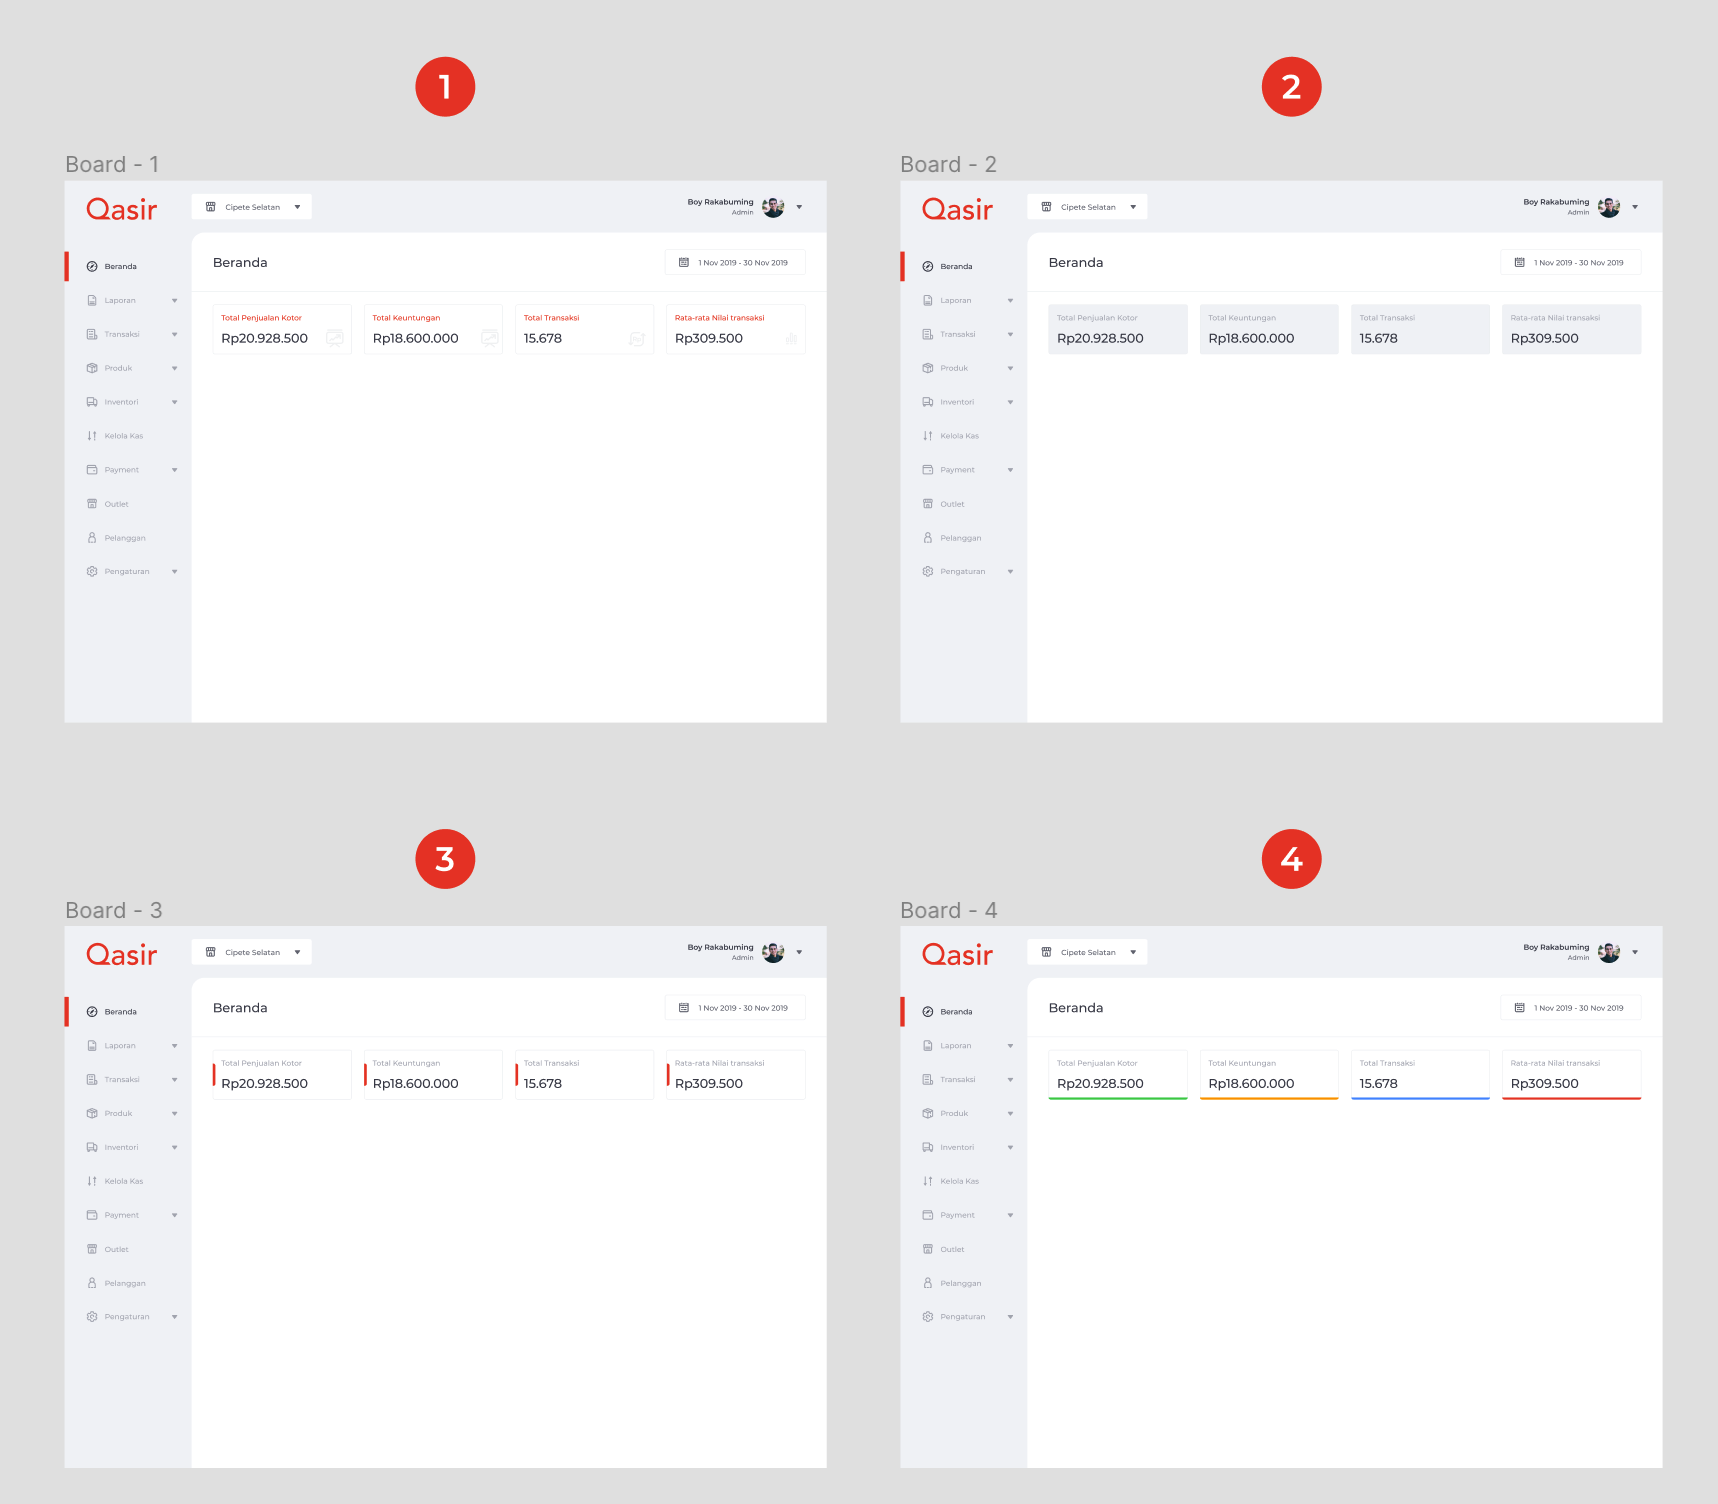Select the Beranda menu item

(122, 266)
